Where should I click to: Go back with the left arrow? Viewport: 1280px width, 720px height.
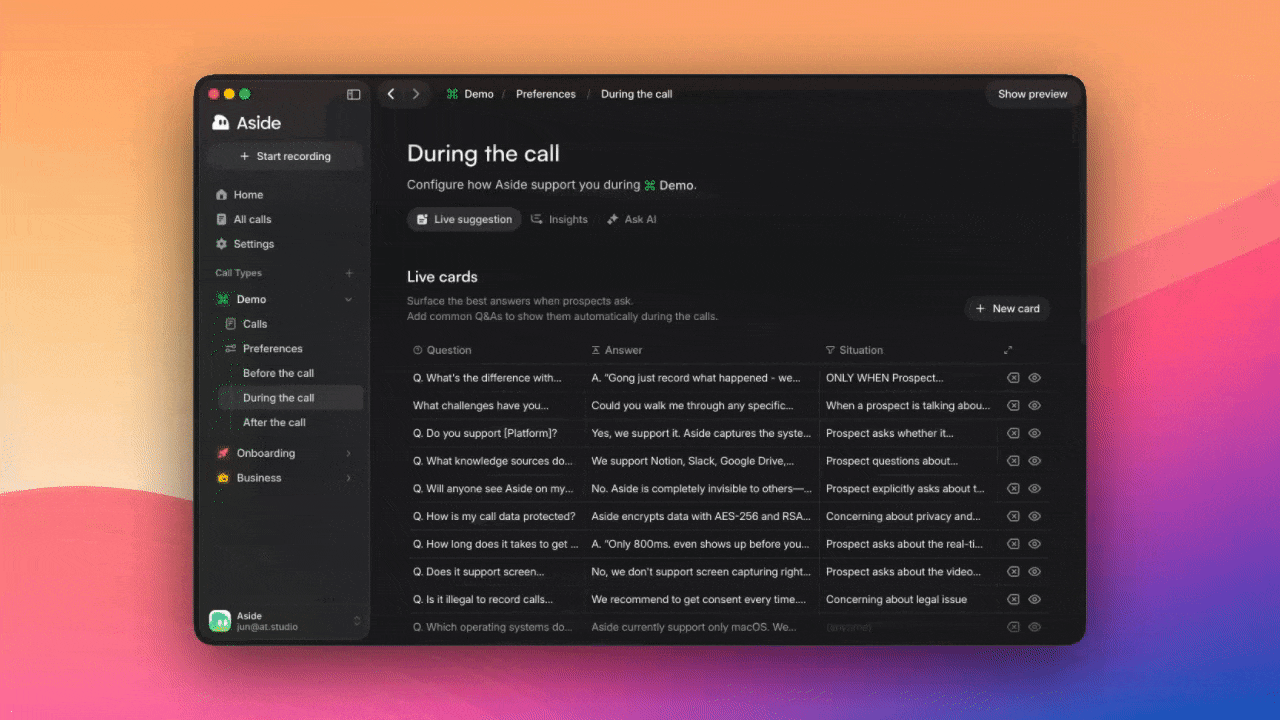pos(391,94)
